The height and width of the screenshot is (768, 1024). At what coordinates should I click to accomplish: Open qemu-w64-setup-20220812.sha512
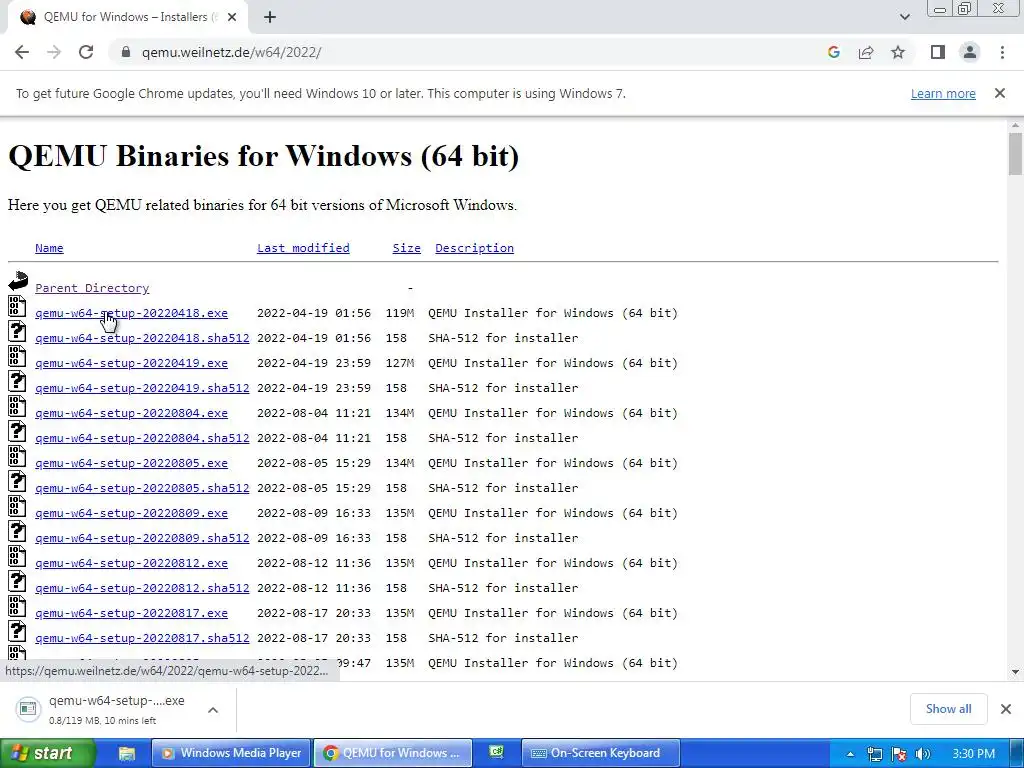click(x=142, y=588)
